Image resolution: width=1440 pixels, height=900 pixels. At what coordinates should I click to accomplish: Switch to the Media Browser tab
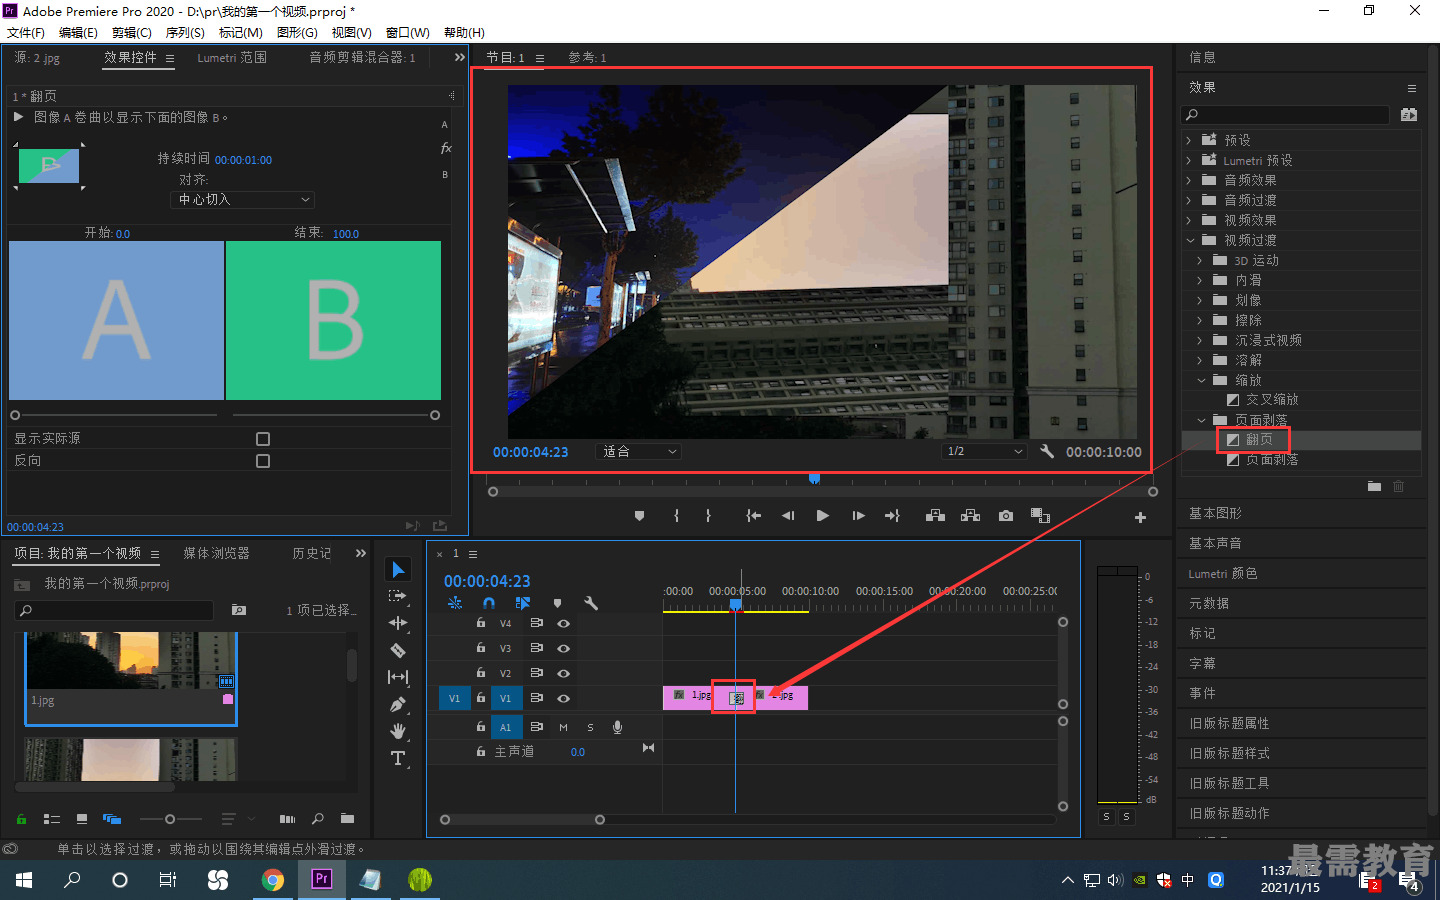click(x=216, y=553)
